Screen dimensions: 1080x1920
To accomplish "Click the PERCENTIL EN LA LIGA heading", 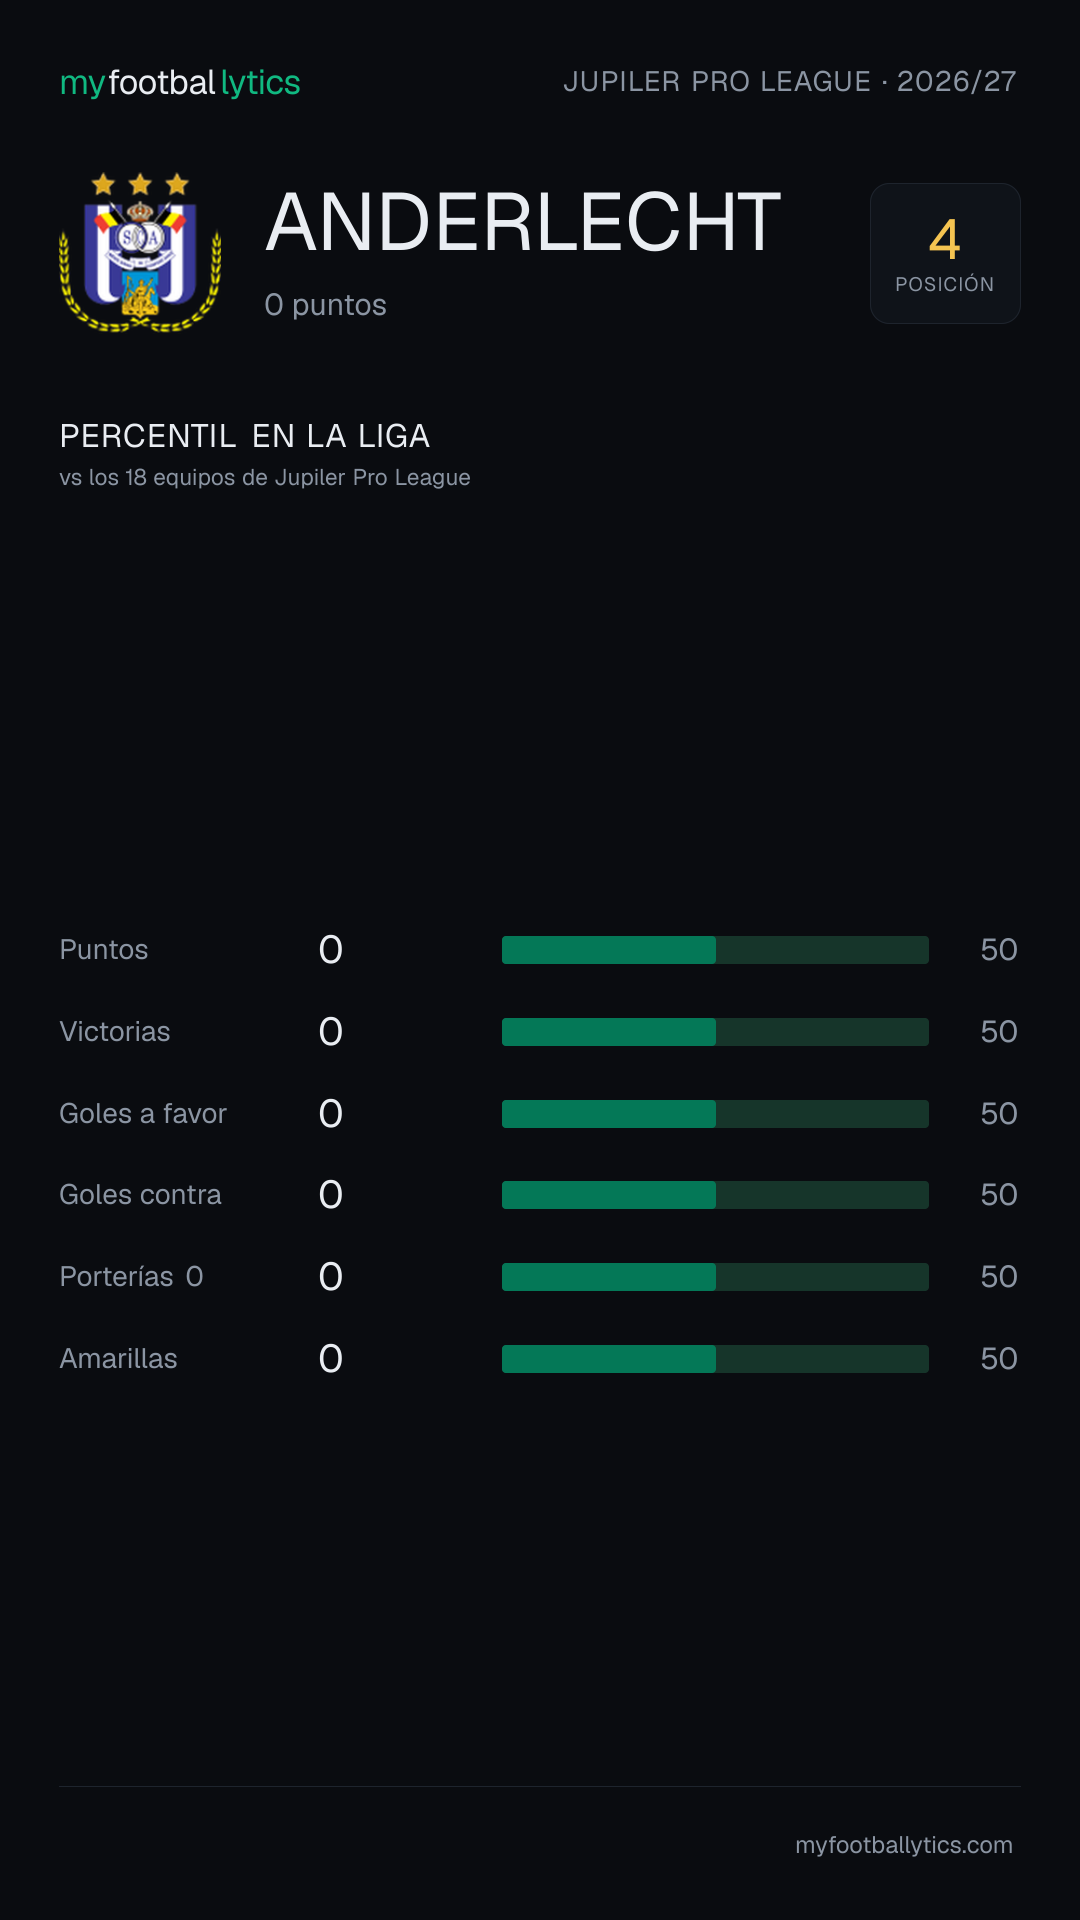I will pos(245,437).
